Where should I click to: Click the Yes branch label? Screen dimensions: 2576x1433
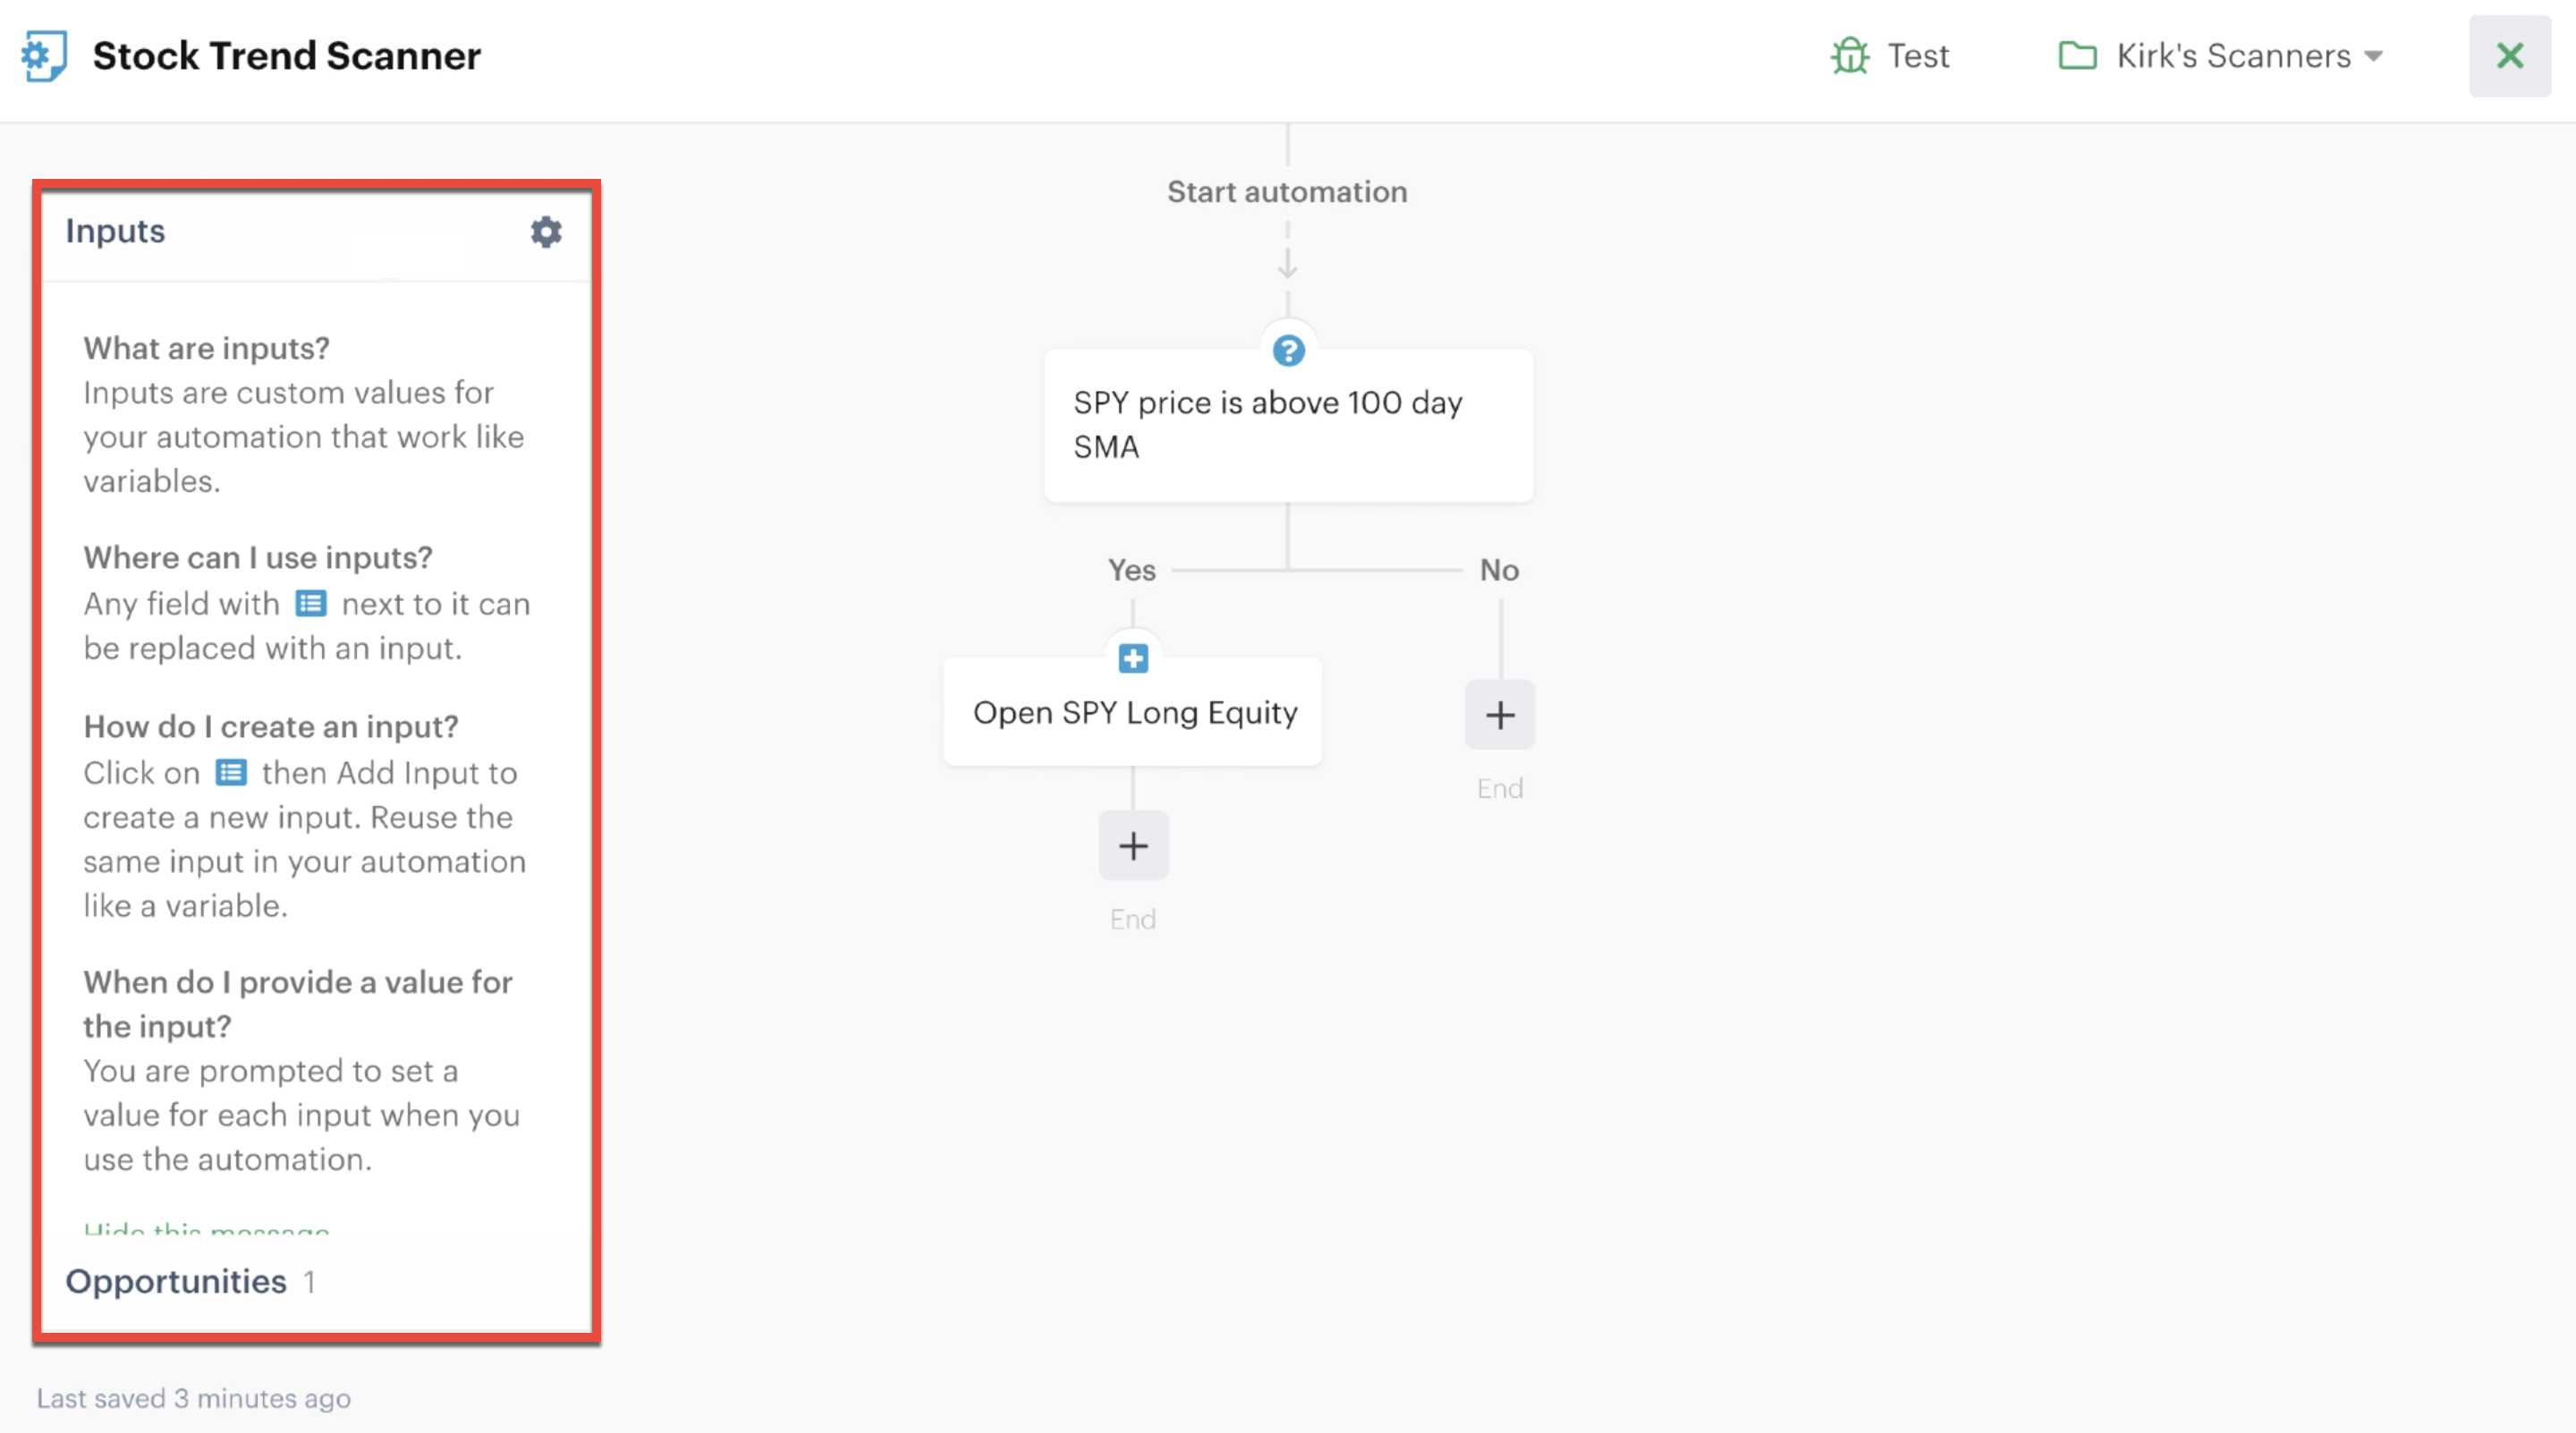(1131, 570)
